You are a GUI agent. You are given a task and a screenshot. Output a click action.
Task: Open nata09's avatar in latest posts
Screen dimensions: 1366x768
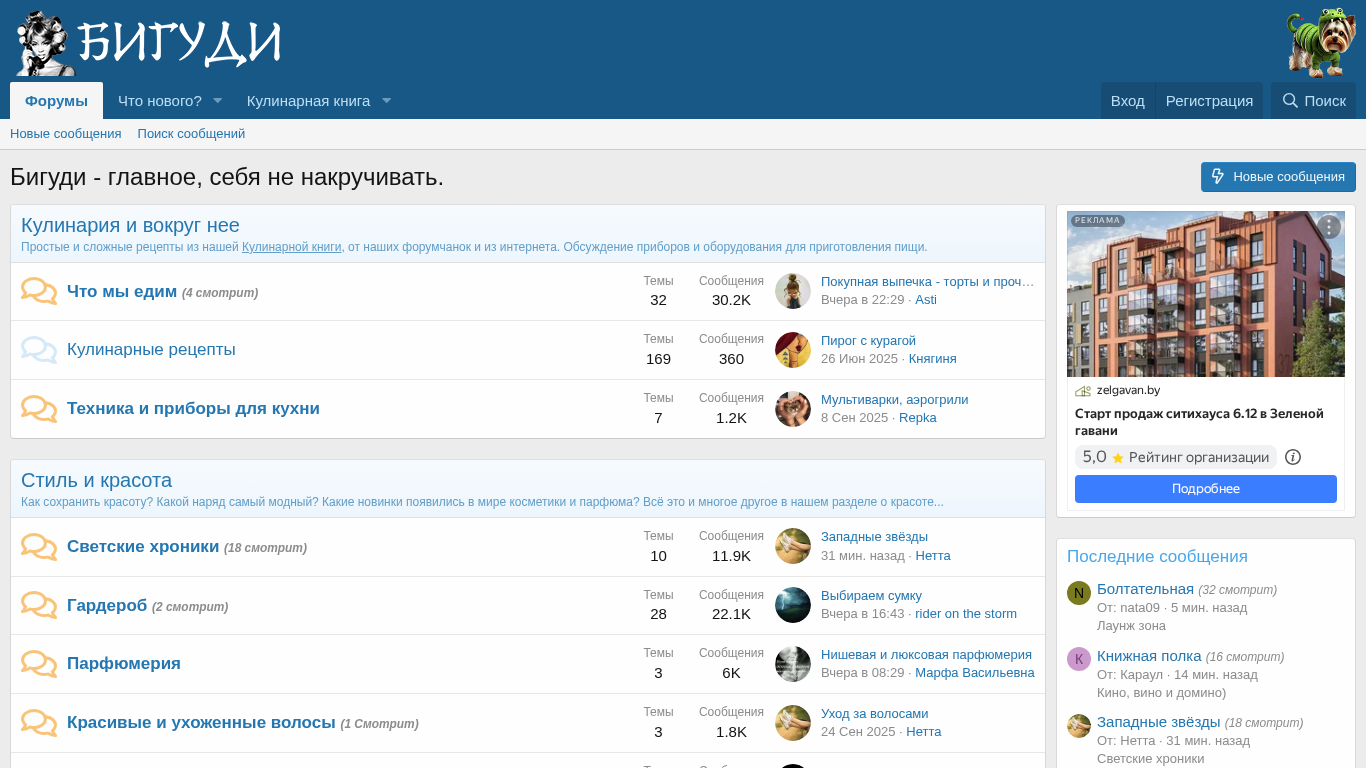[1078, 593]
